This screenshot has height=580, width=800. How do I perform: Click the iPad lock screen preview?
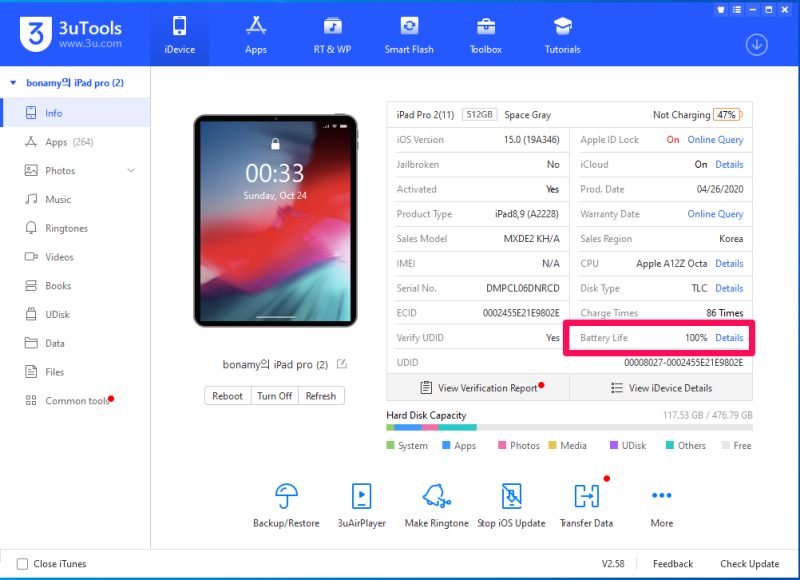tap(276, 220)
